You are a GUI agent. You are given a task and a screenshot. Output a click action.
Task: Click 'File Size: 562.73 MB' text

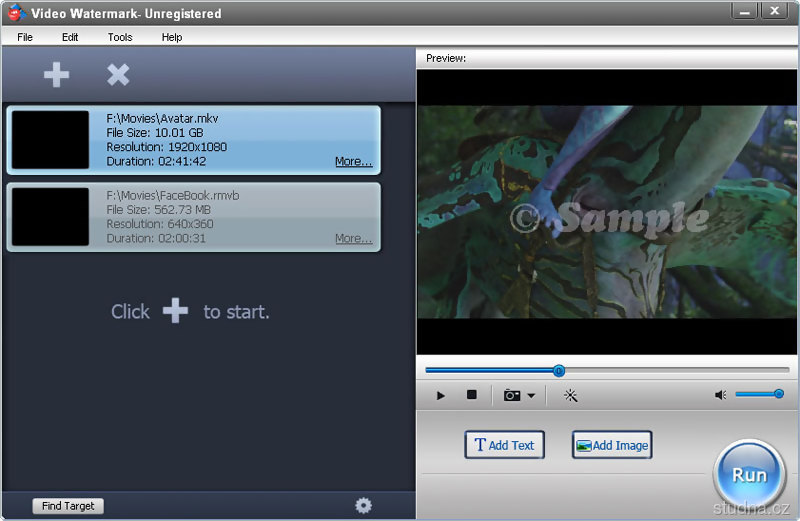[x=158, y=210]
